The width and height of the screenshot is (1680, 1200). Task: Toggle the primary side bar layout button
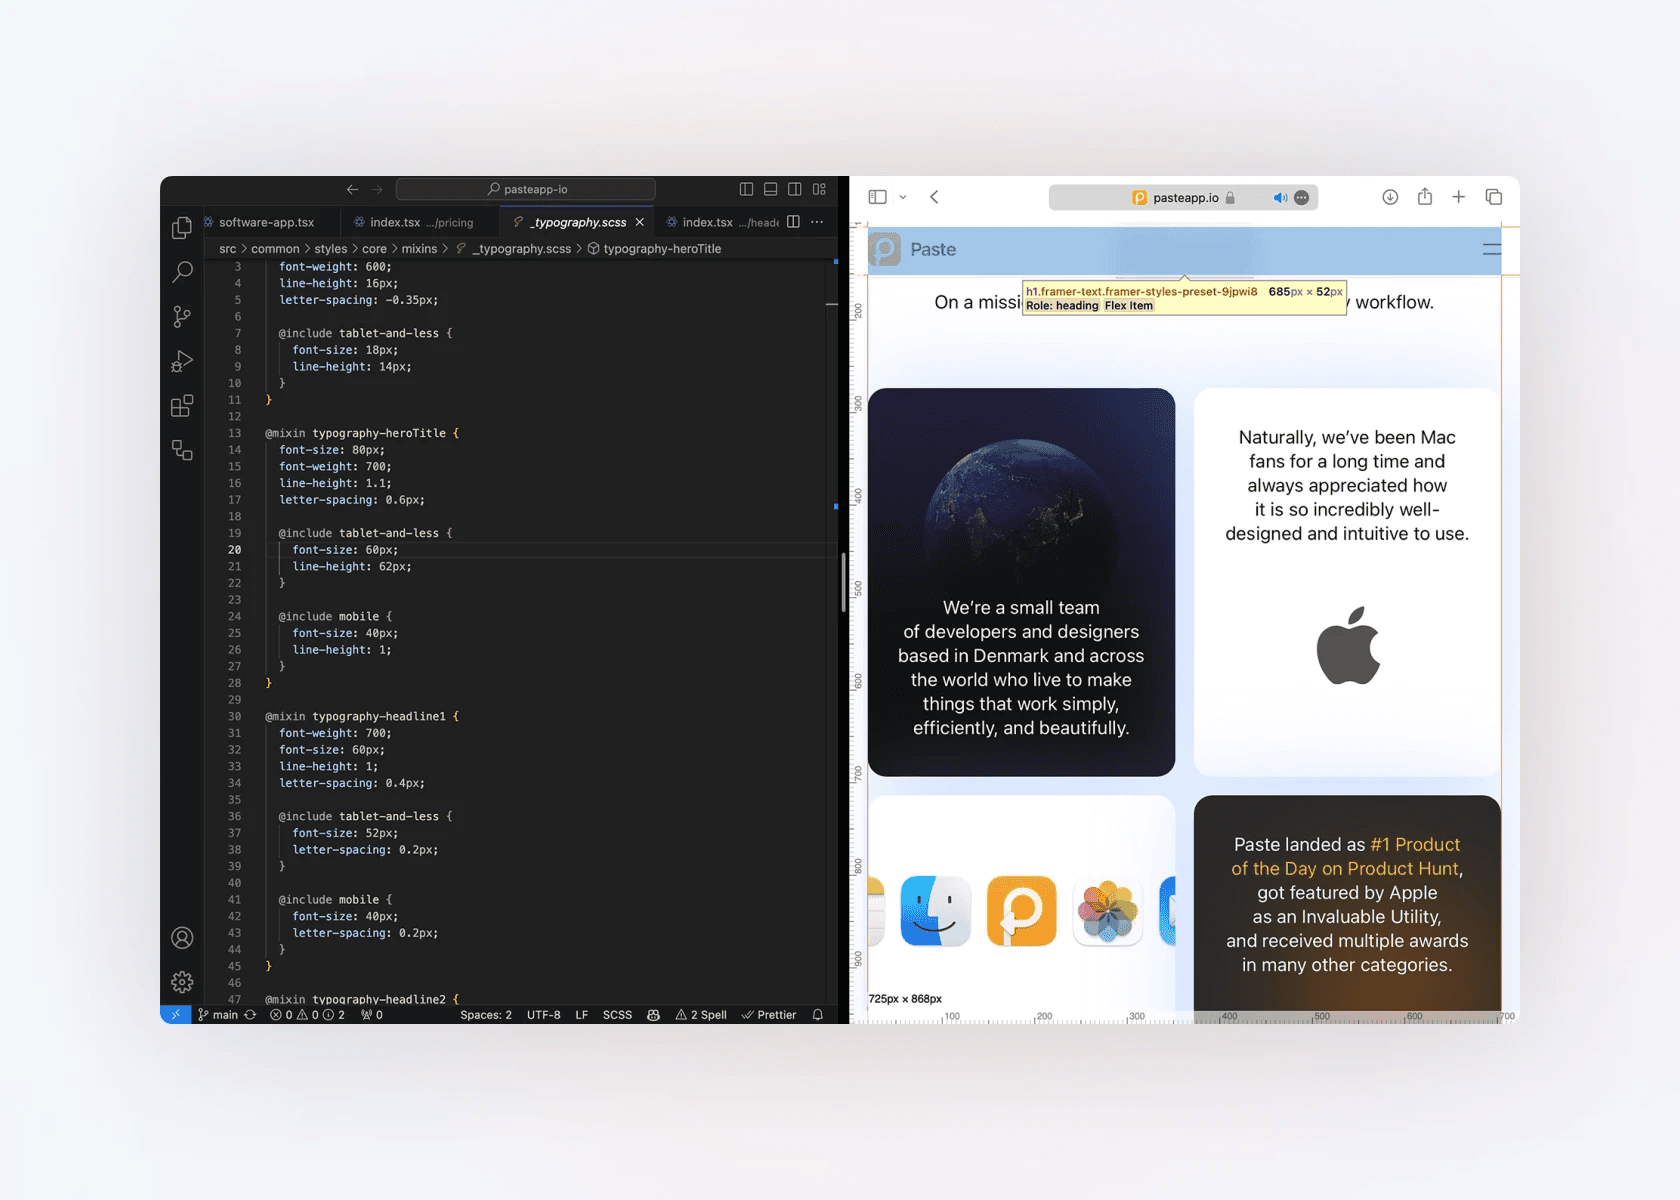coord(746,189)
